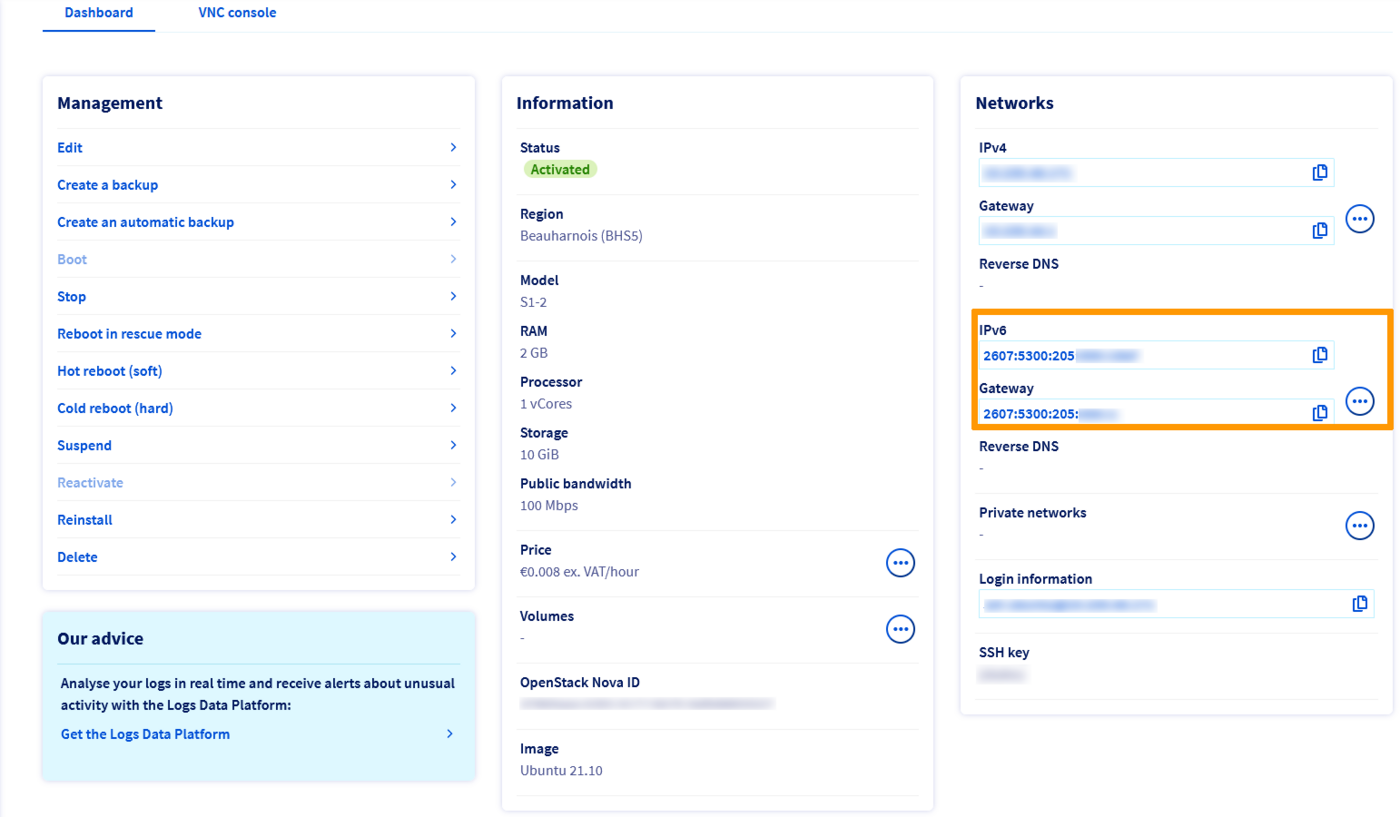Select Create an automatic backup
The width and height of the screenshot is (1400, 817).
point(145,222)
